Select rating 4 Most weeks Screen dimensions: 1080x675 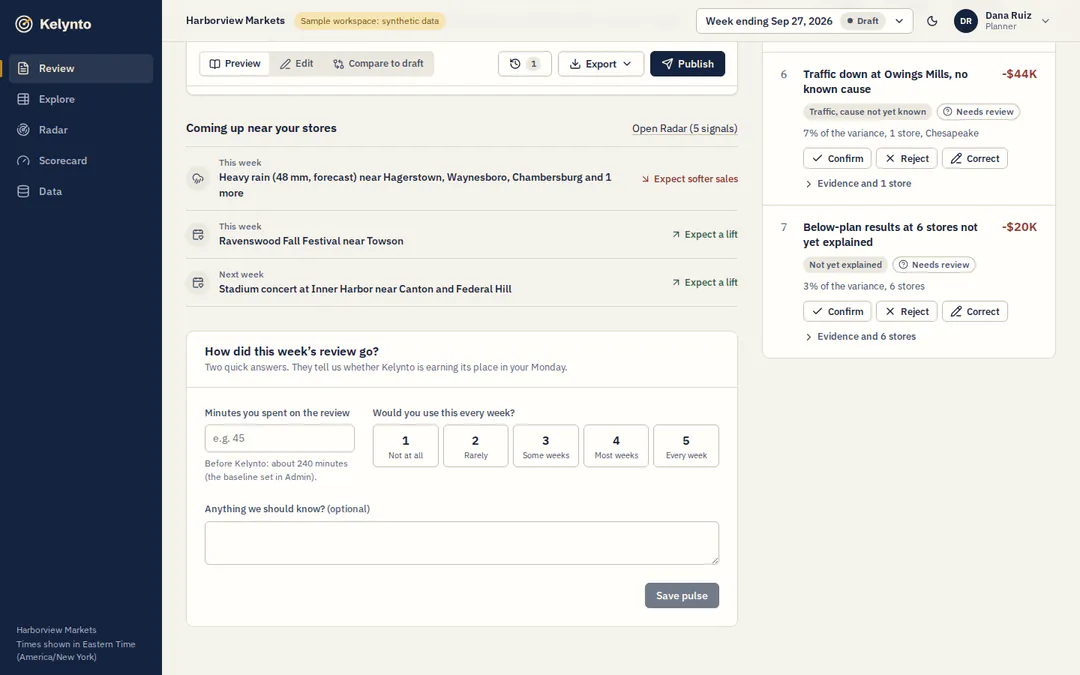[616, 446]
